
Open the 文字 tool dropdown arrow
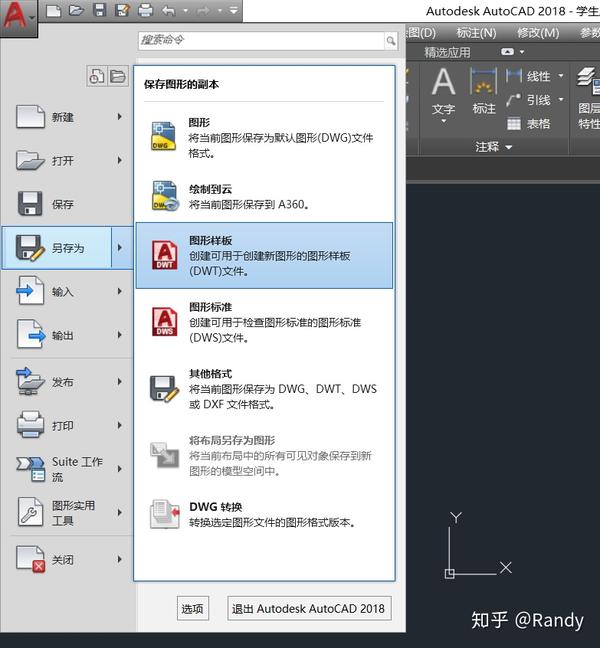[x=443, y=121]
